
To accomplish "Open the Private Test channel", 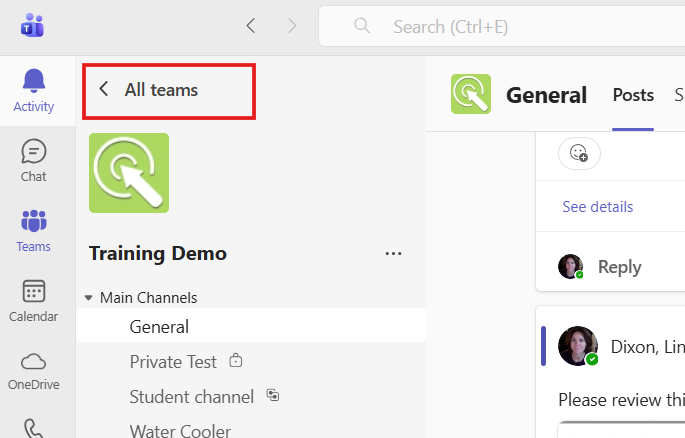I will [x=175, y=361].
